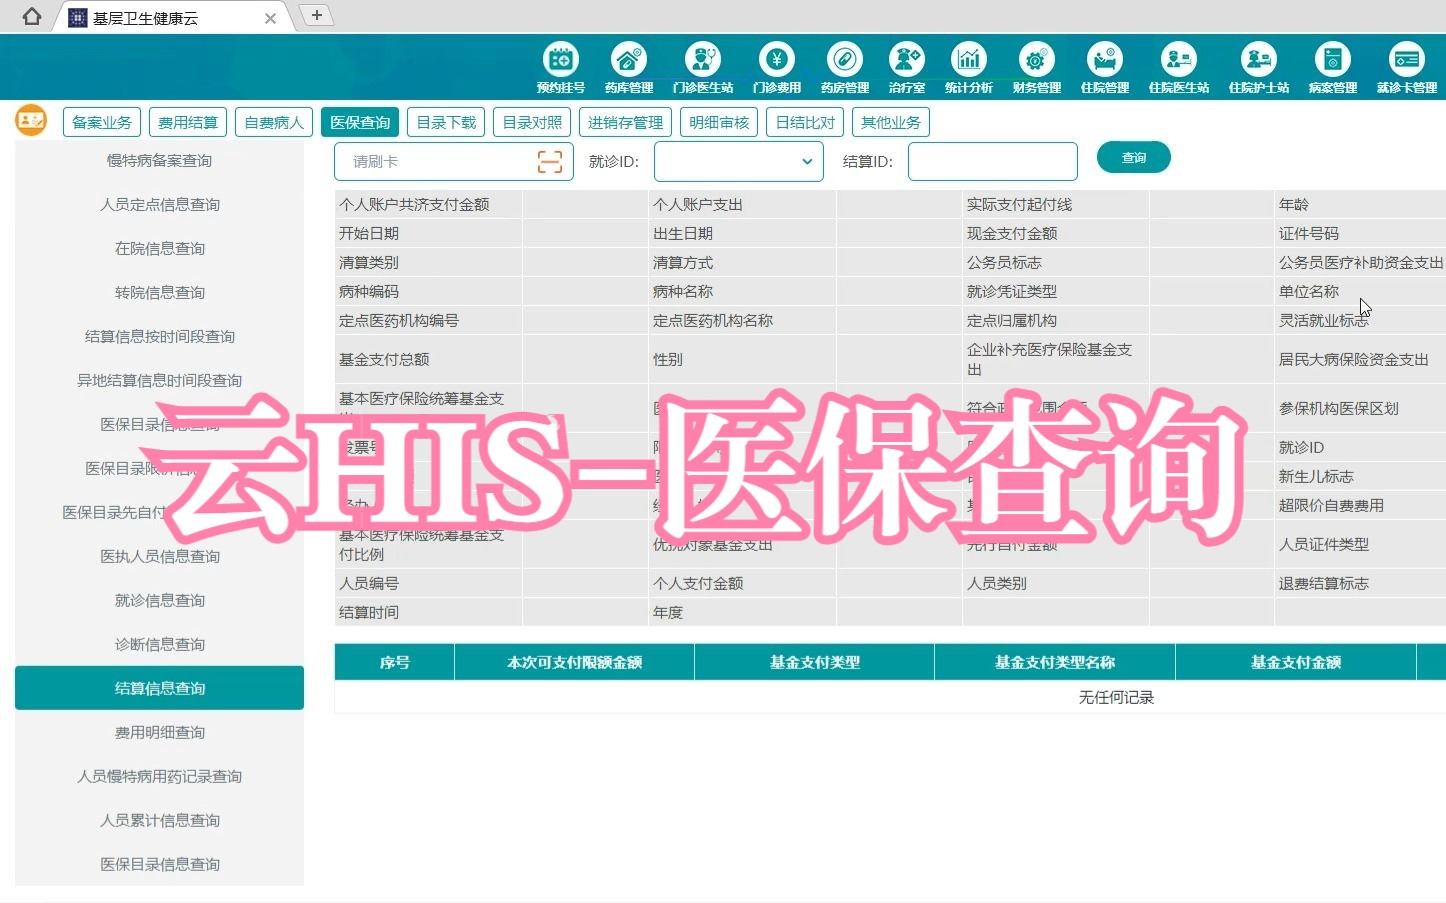Click the 居民大病保险资金支出 cell
The width and height of the screenshot is (1446, 903).
(x=1360, y=359)
